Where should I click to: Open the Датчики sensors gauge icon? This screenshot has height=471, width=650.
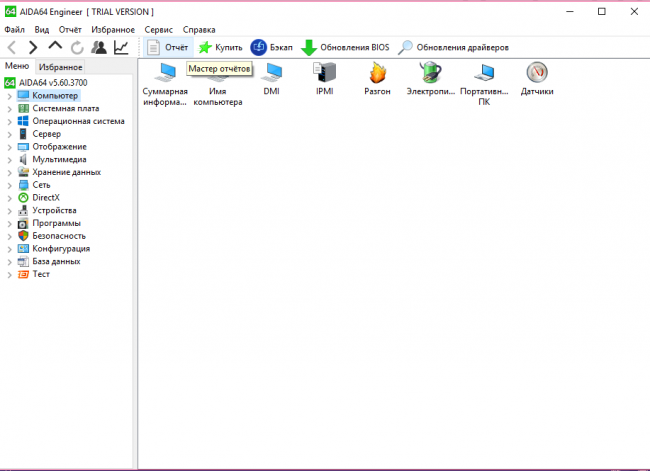[537, 72]
